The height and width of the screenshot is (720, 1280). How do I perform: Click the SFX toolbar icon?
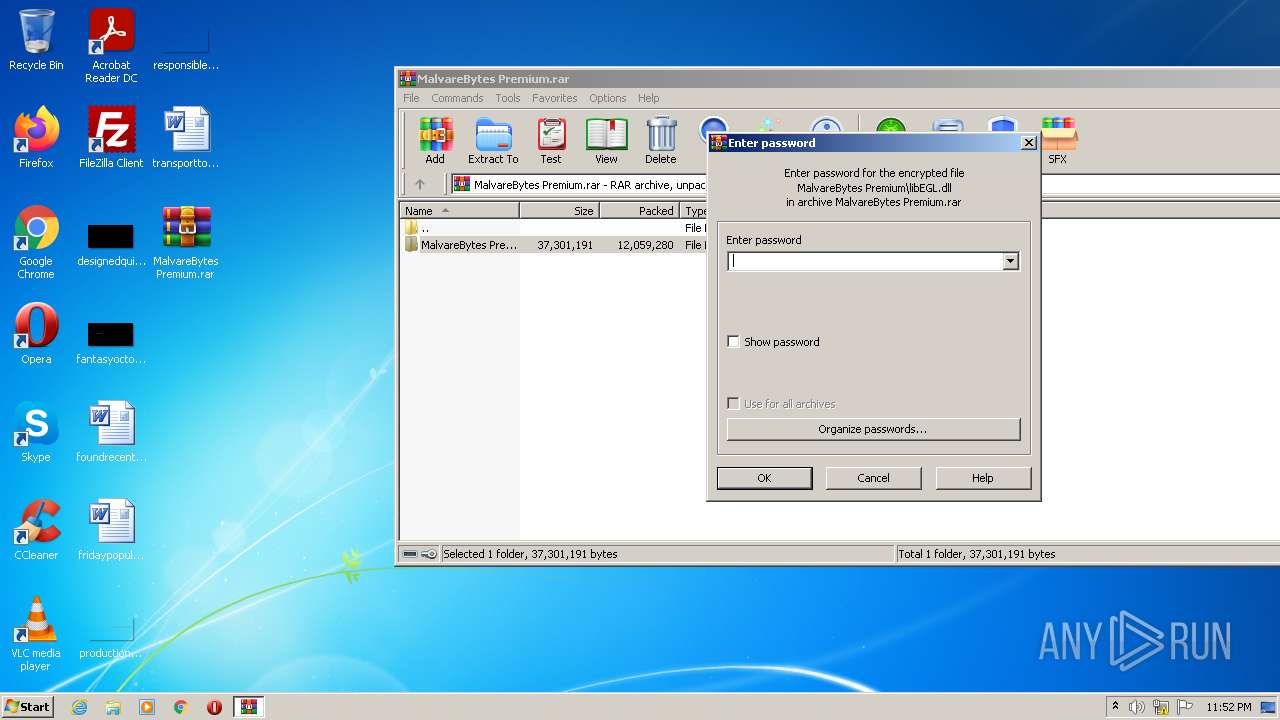[x=1058, y=141]
